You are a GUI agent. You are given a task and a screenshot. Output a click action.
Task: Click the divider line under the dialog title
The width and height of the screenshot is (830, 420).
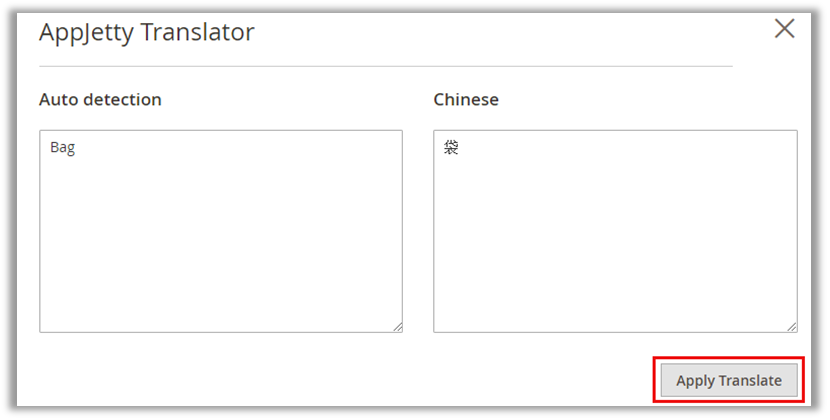[x=385, y=66]
